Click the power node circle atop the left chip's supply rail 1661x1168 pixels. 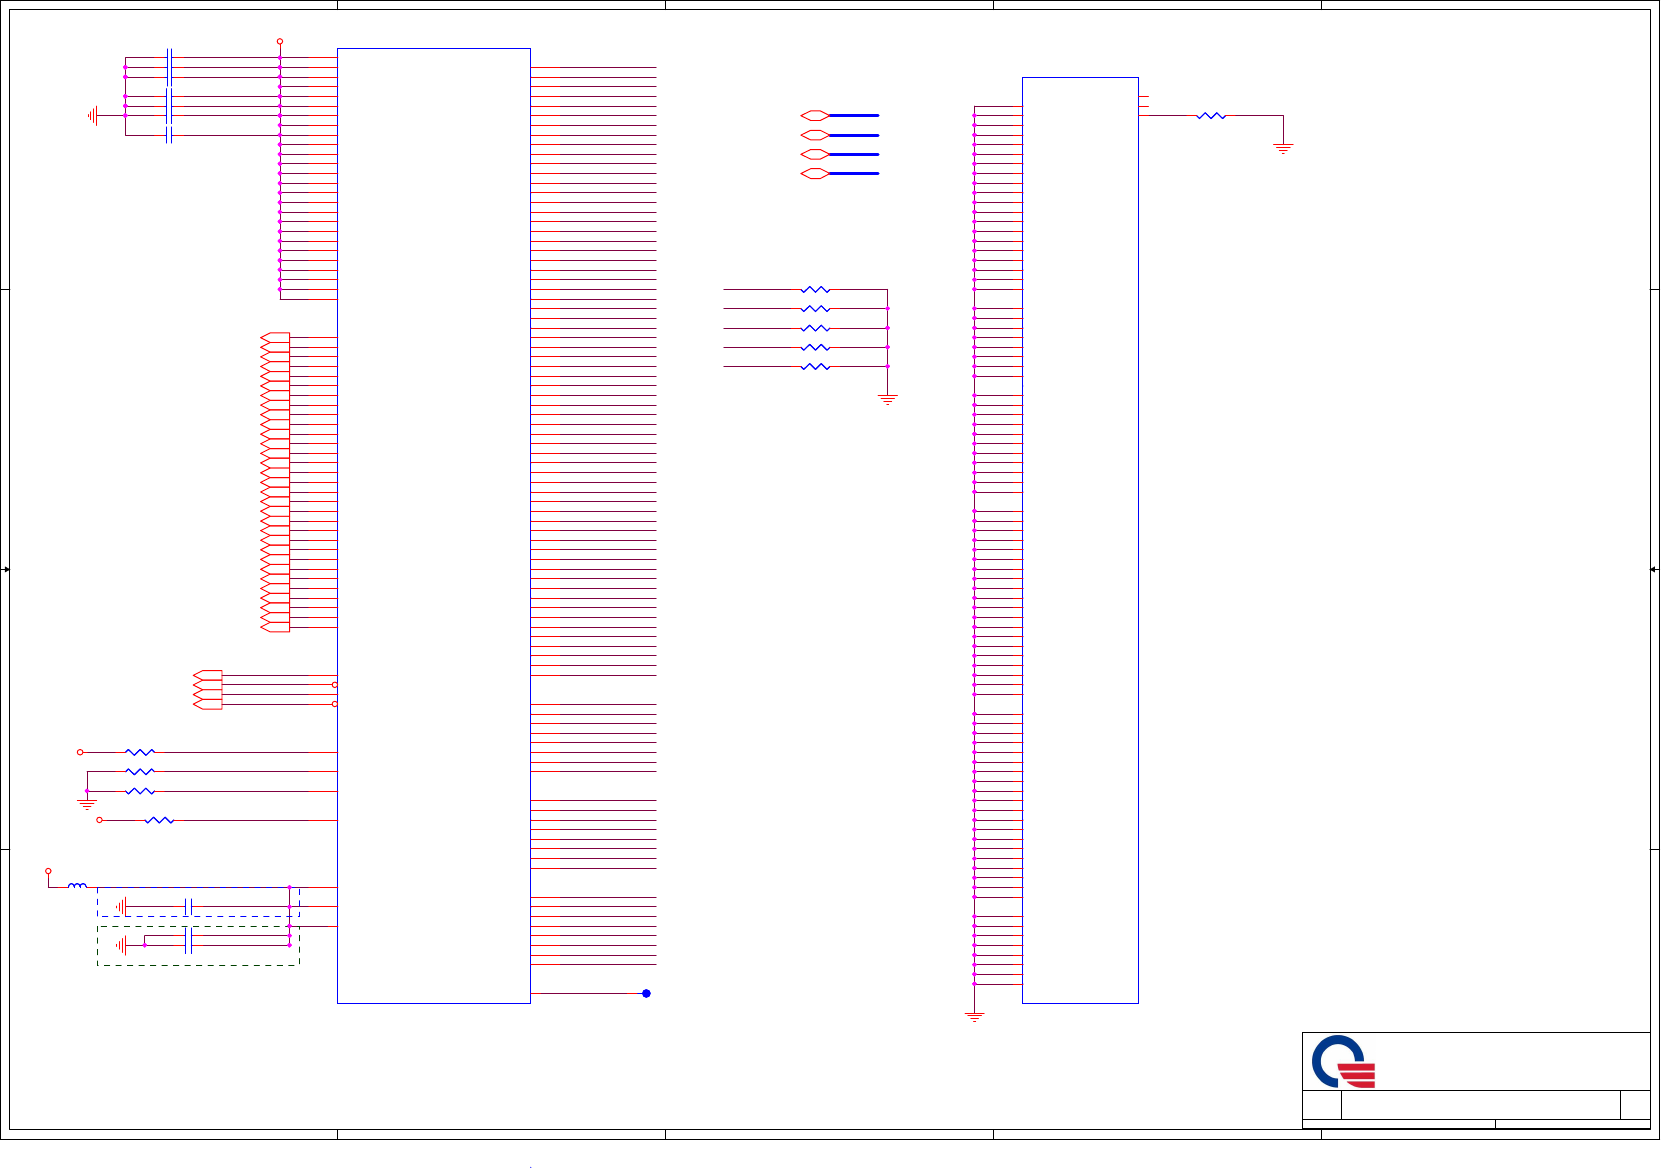280,42
